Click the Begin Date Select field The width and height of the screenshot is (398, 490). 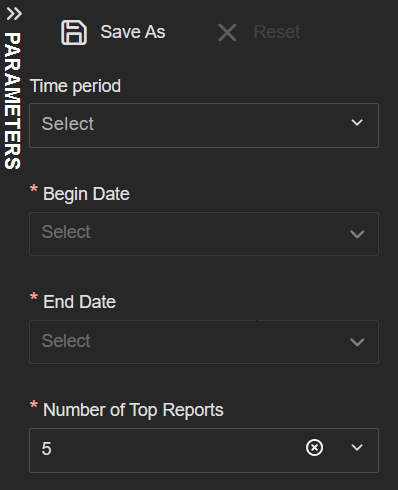(204, 234)
